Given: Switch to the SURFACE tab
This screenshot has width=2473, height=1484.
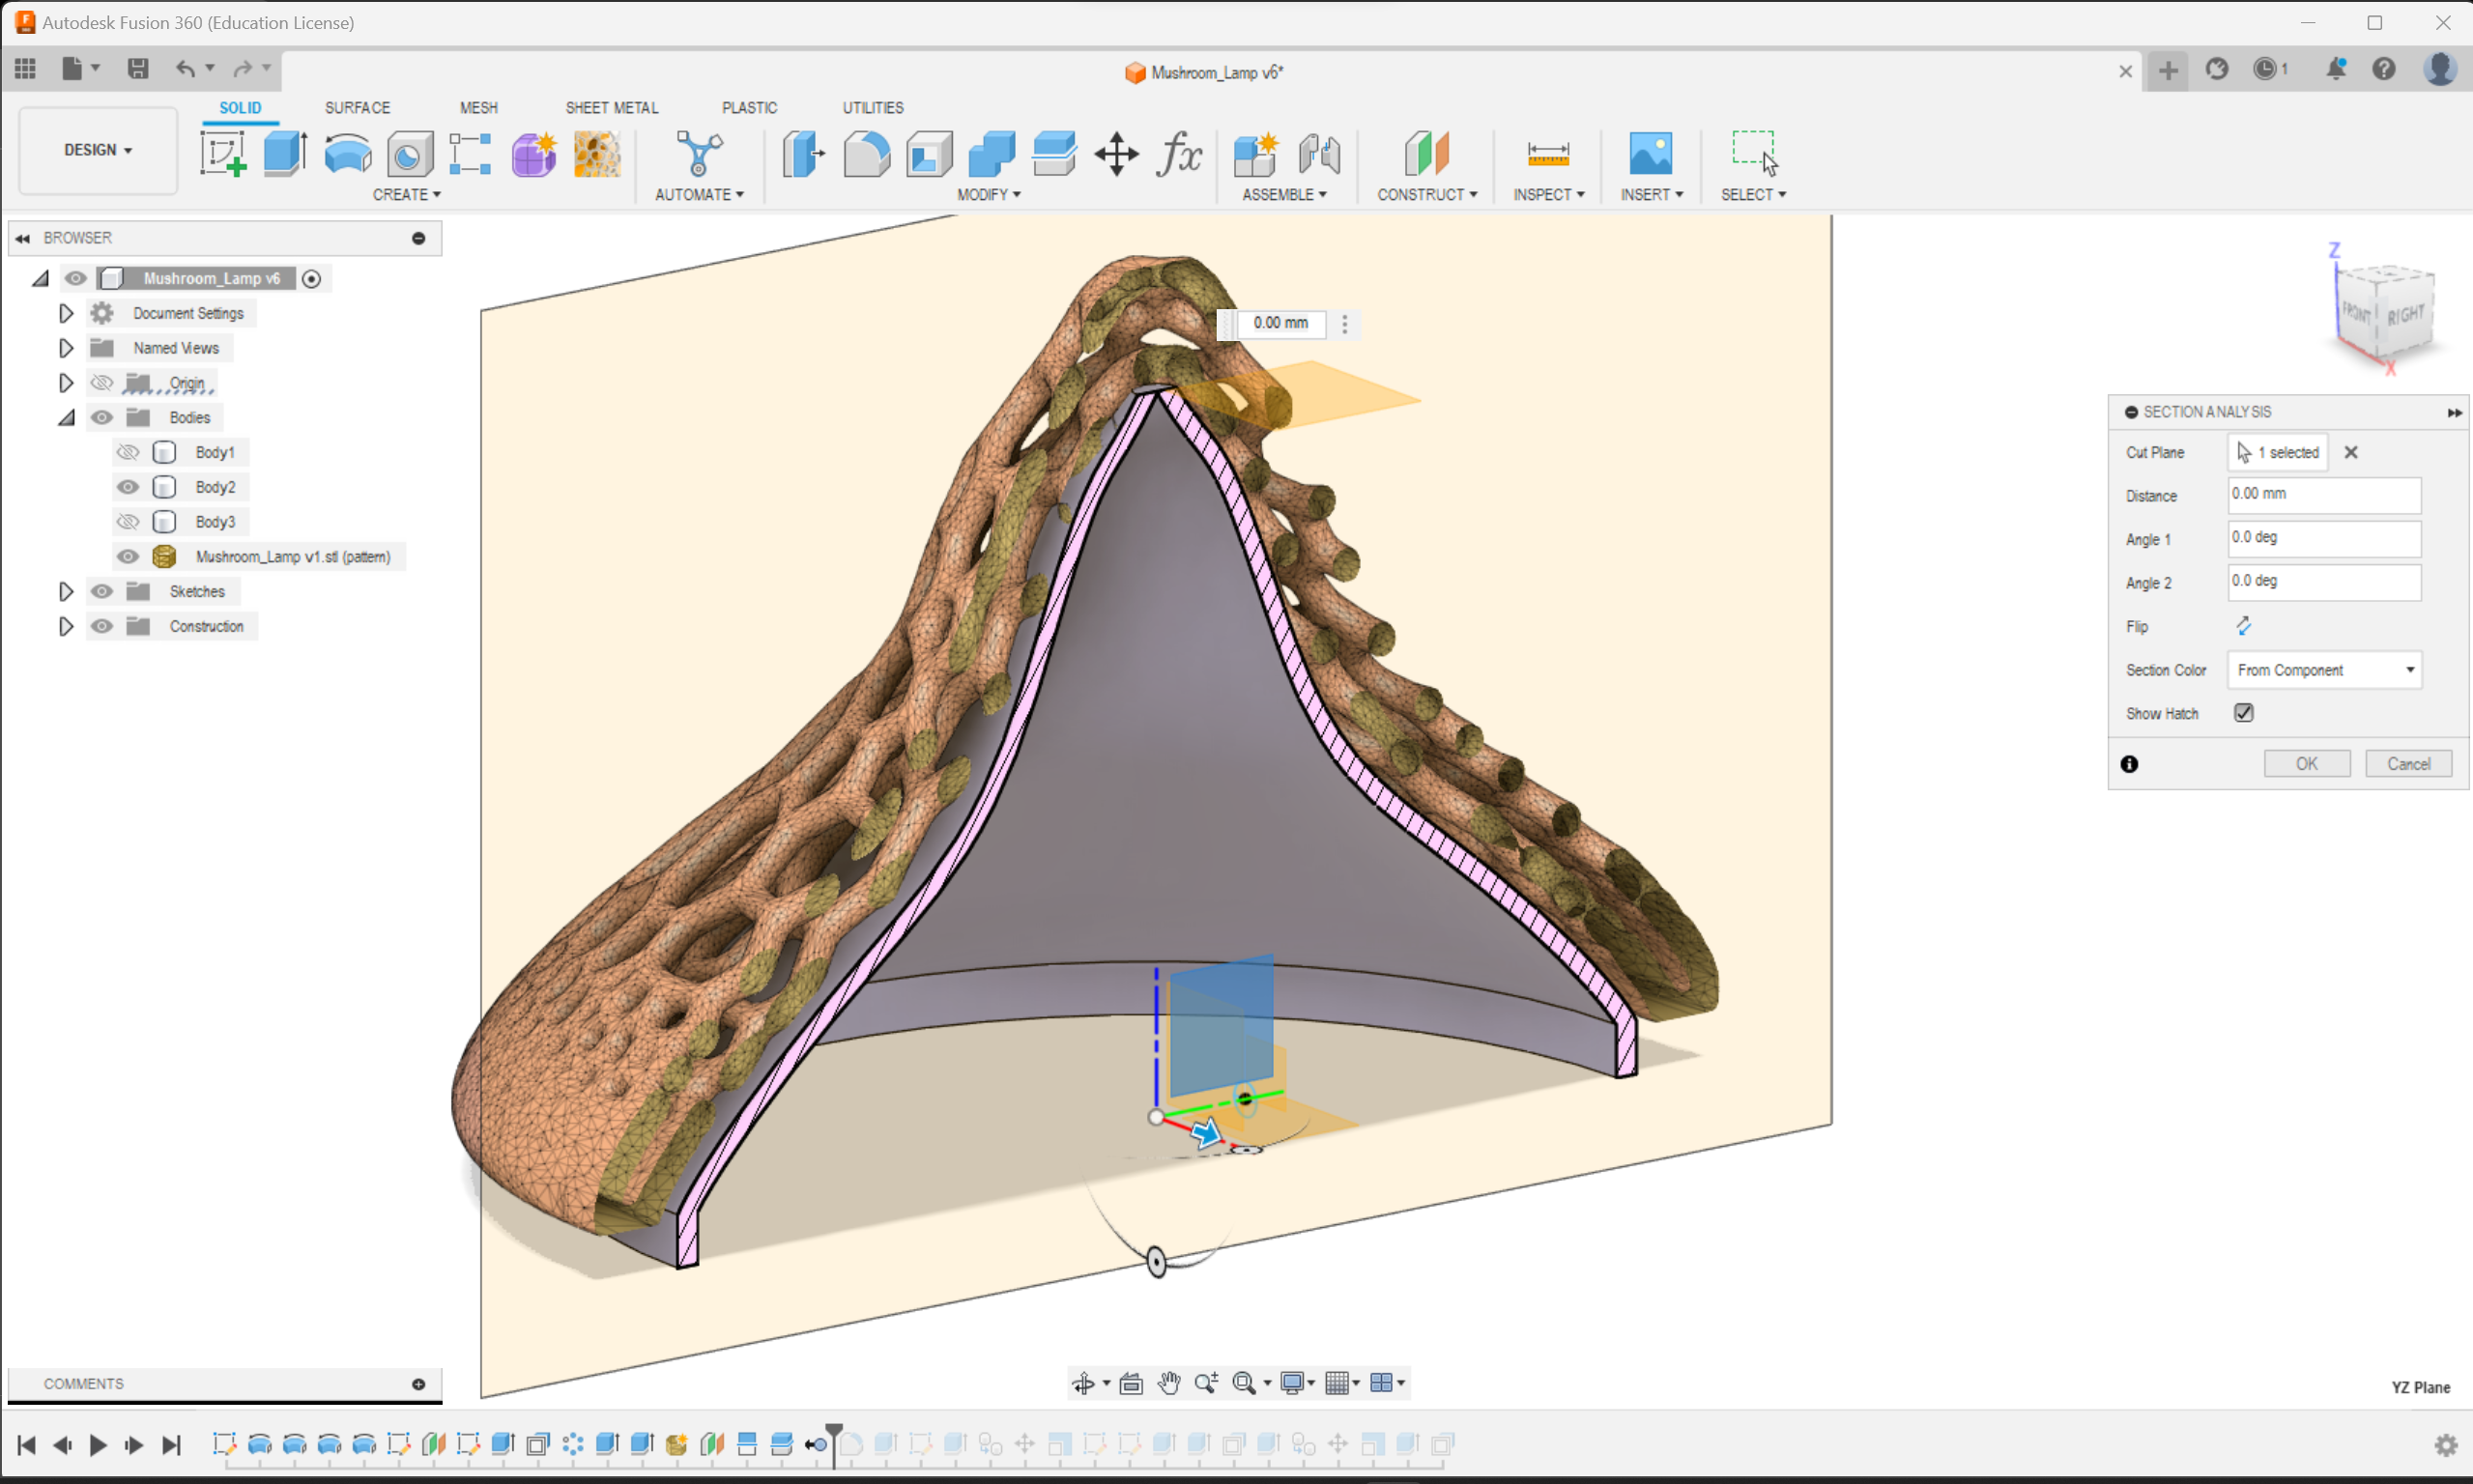Looking at the screenshot, I should coord(357,108).
